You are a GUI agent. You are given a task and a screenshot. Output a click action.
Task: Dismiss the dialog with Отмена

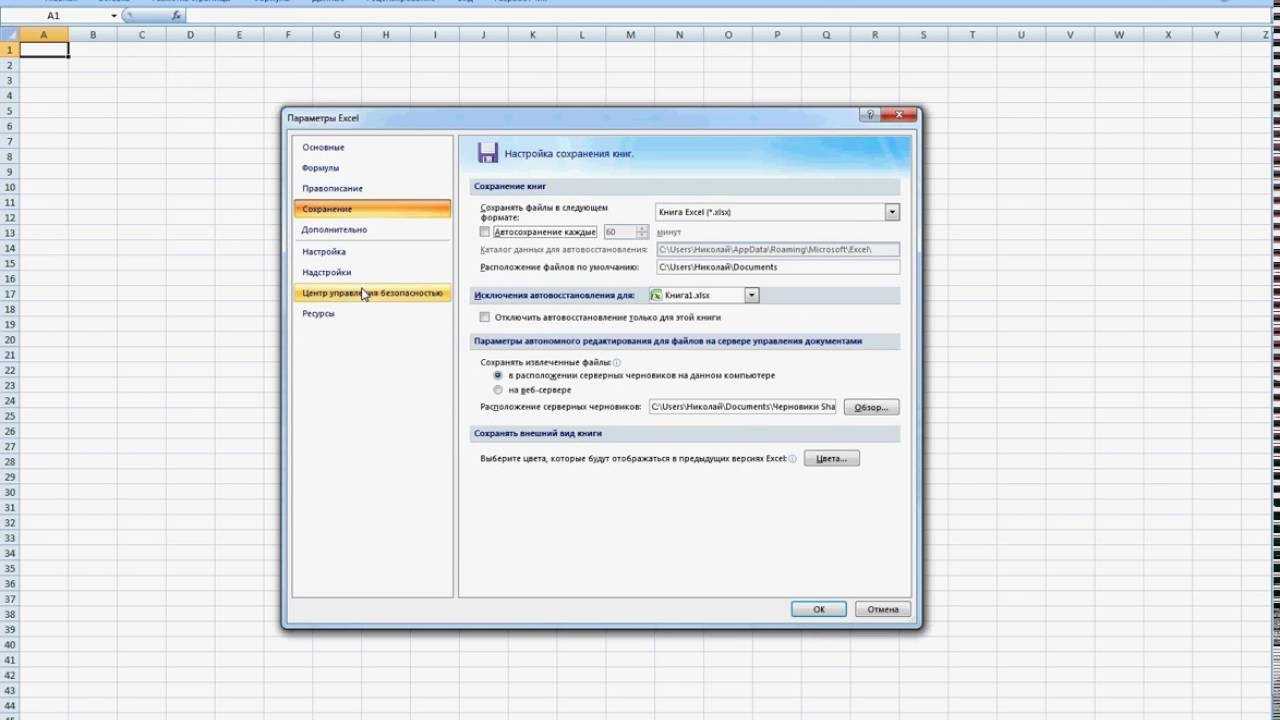click(883, 609)
